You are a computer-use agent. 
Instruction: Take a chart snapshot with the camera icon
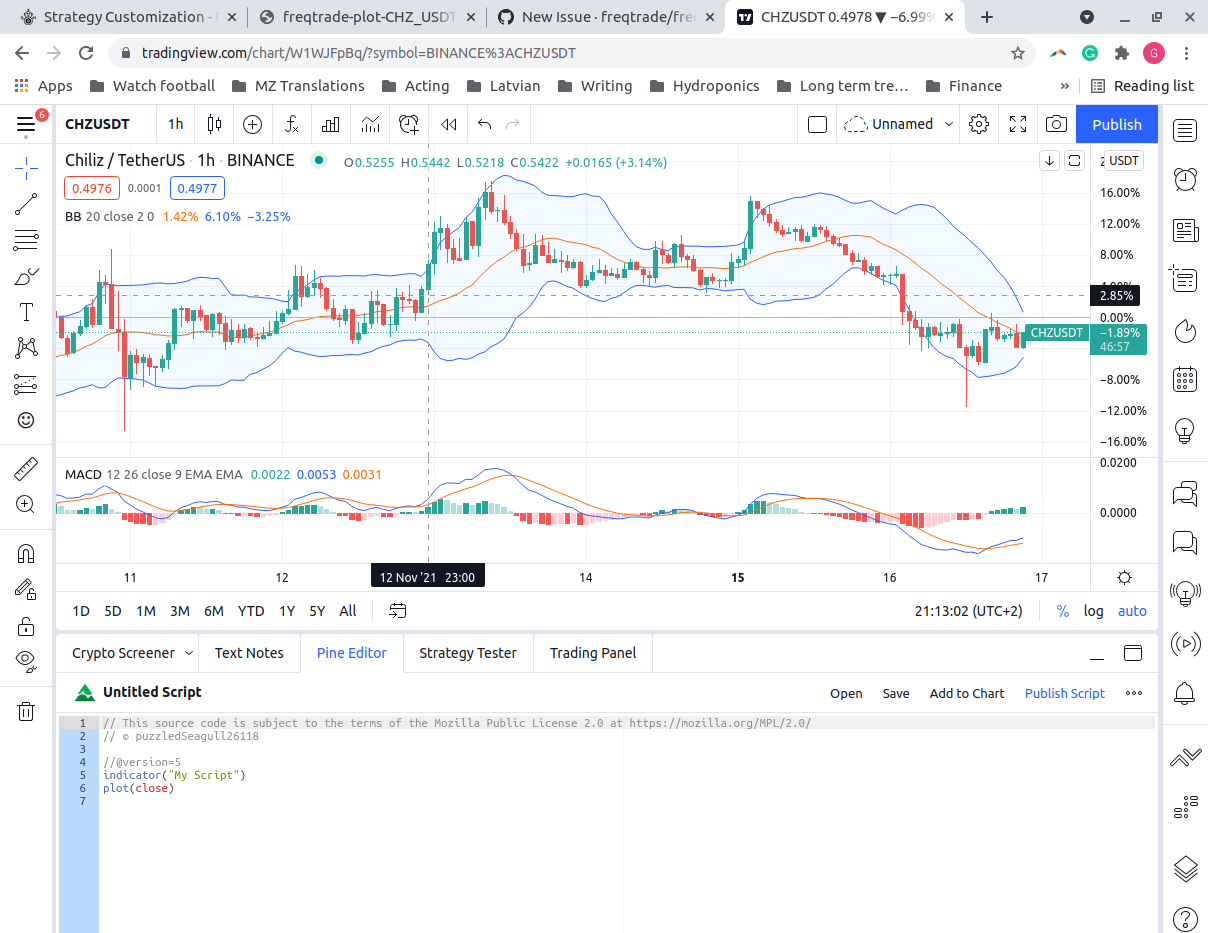[x=1055, y=124]
